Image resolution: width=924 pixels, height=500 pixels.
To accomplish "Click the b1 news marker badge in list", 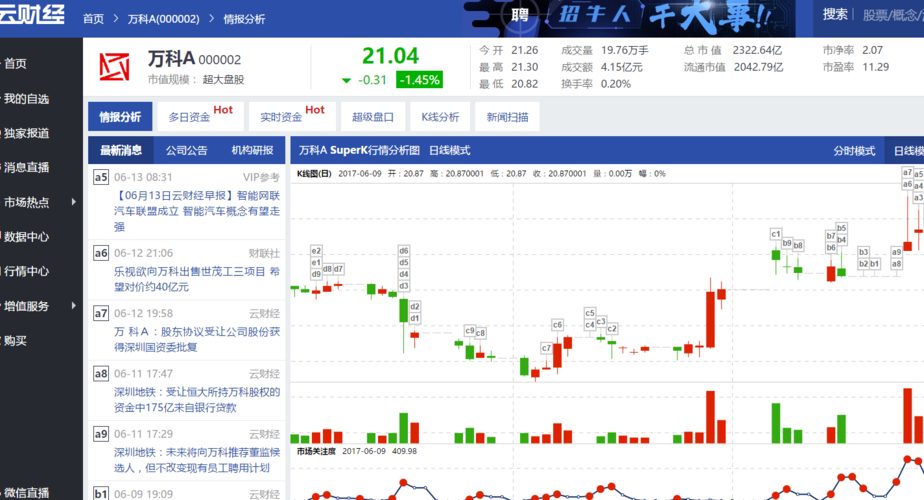I will 101,494.
